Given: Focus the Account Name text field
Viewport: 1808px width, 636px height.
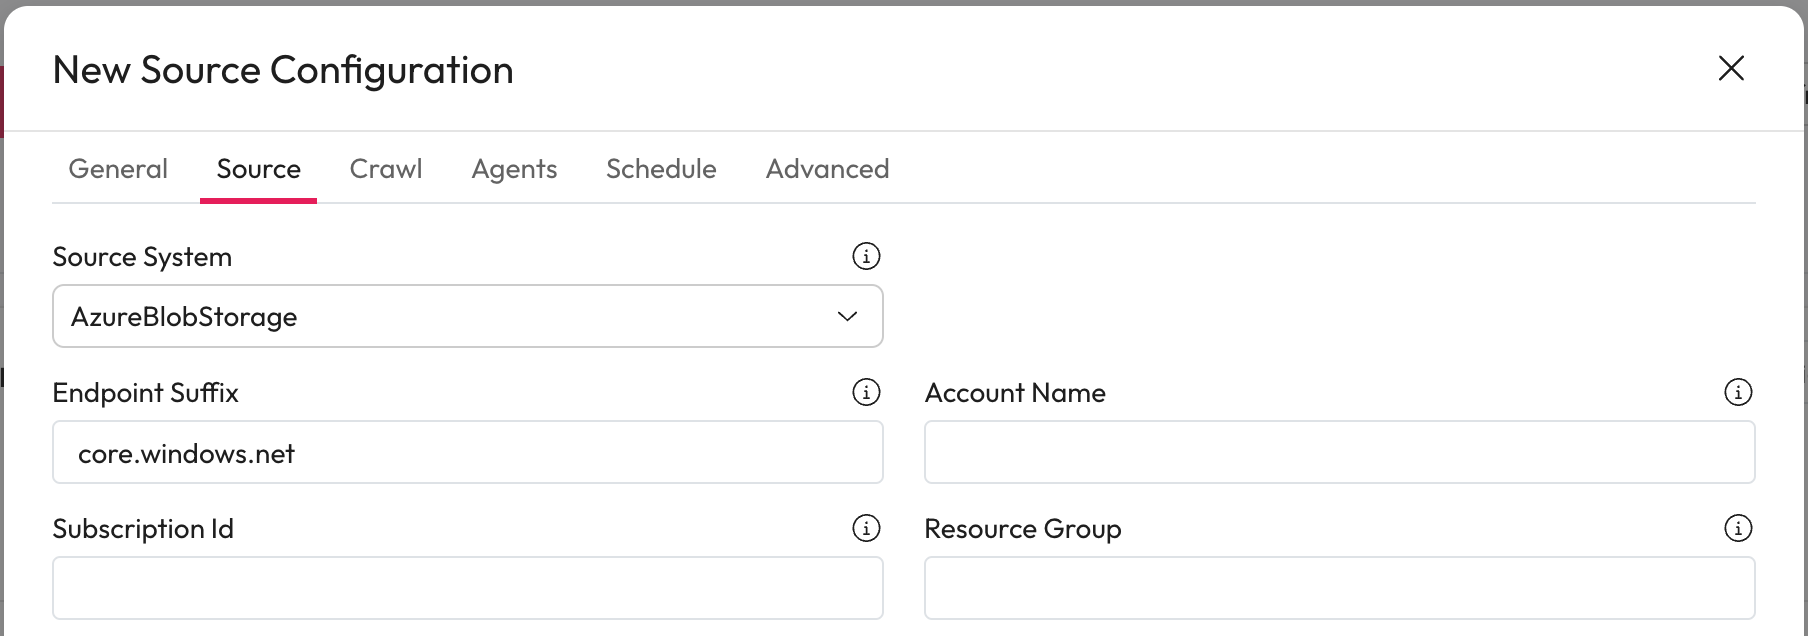Looking at the screenshot, I should 1339,453.
